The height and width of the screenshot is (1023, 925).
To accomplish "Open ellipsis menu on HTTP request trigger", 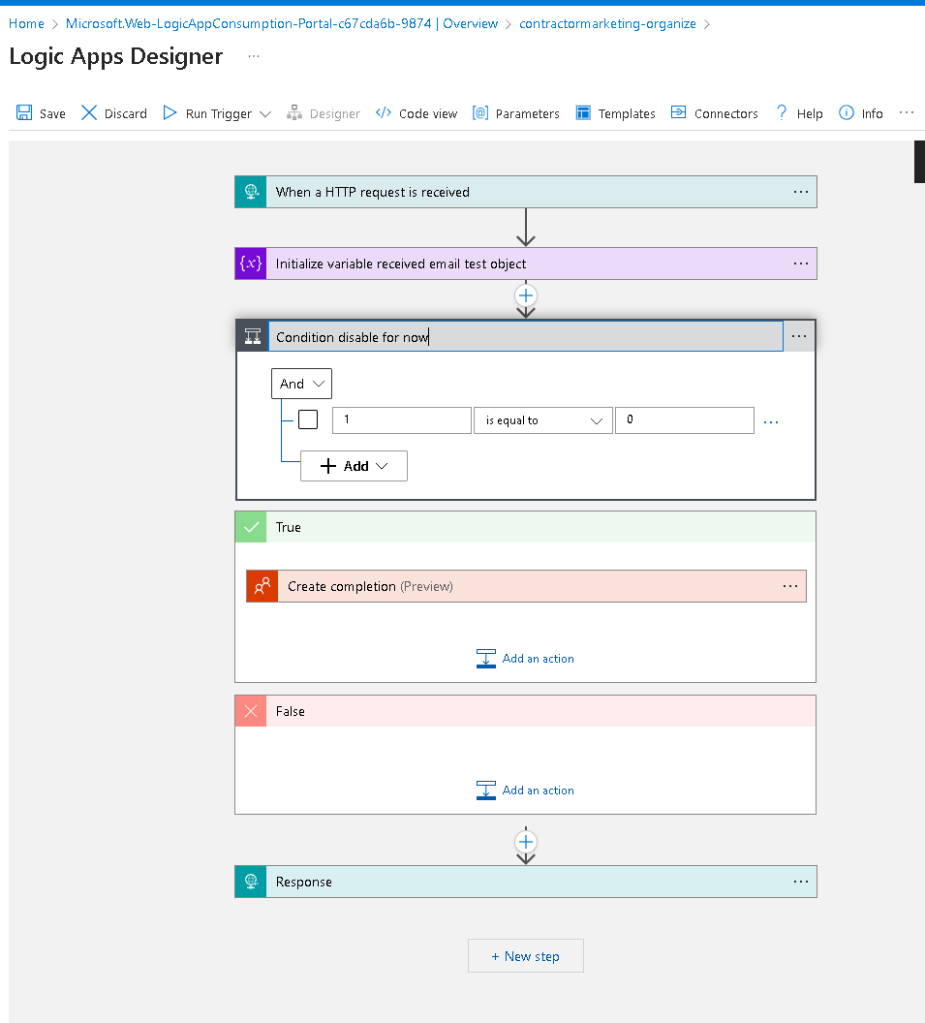I will coord(800,192).
